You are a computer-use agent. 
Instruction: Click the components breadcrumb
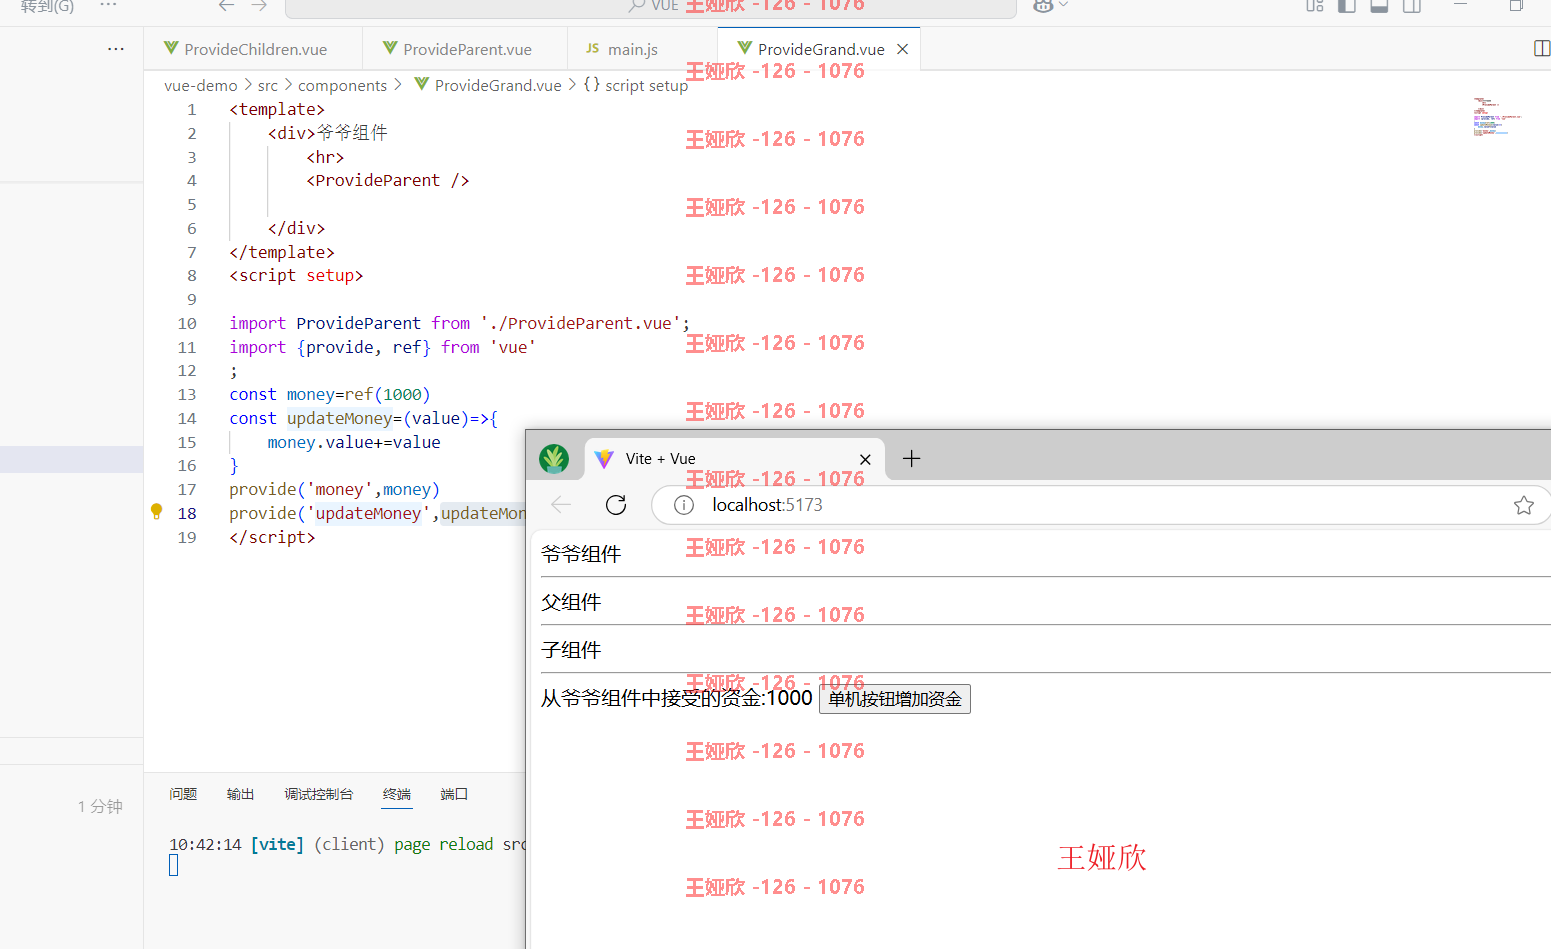coord(342,85)
